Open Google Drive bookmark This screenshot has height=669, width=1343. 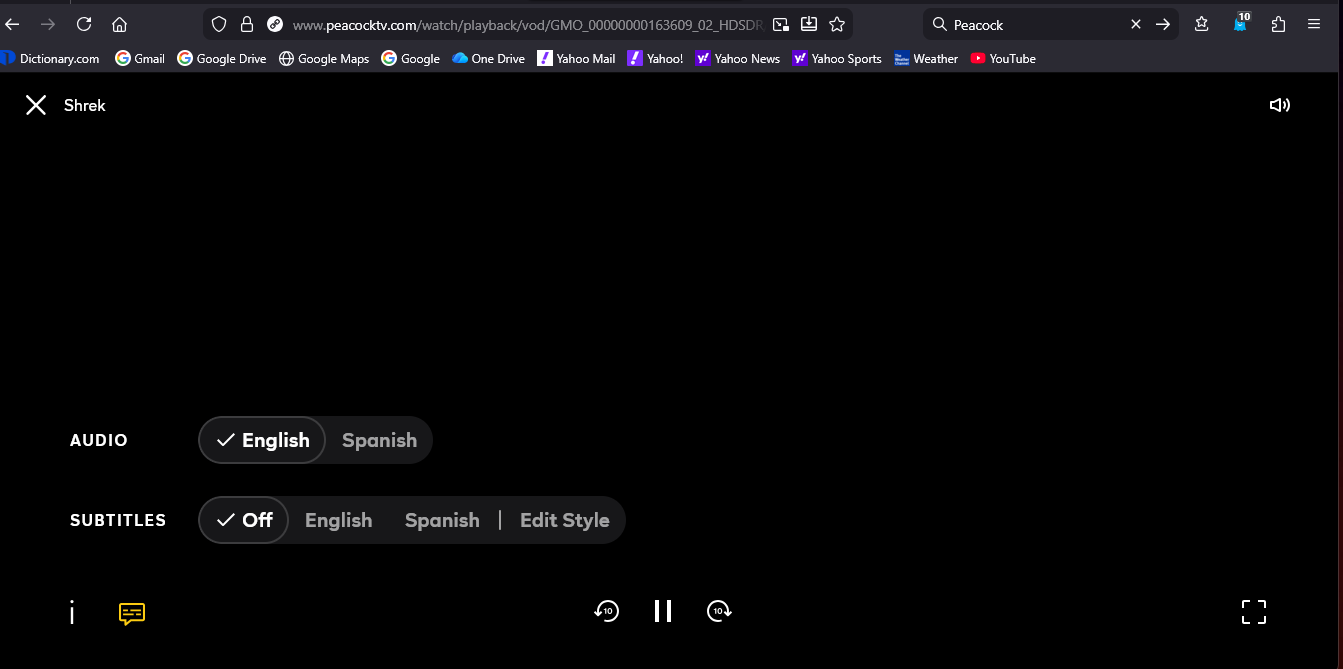click(x=222, y=59)
